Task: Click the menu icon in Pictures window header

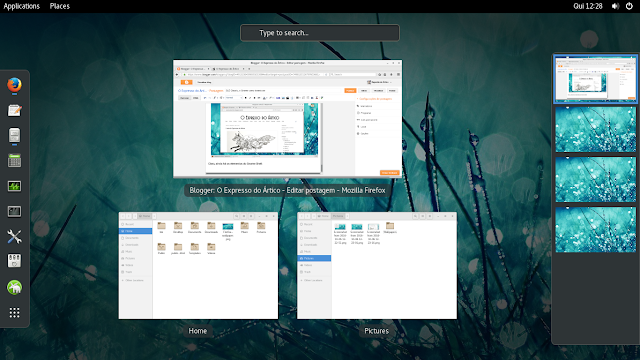Action: (430, 216)
